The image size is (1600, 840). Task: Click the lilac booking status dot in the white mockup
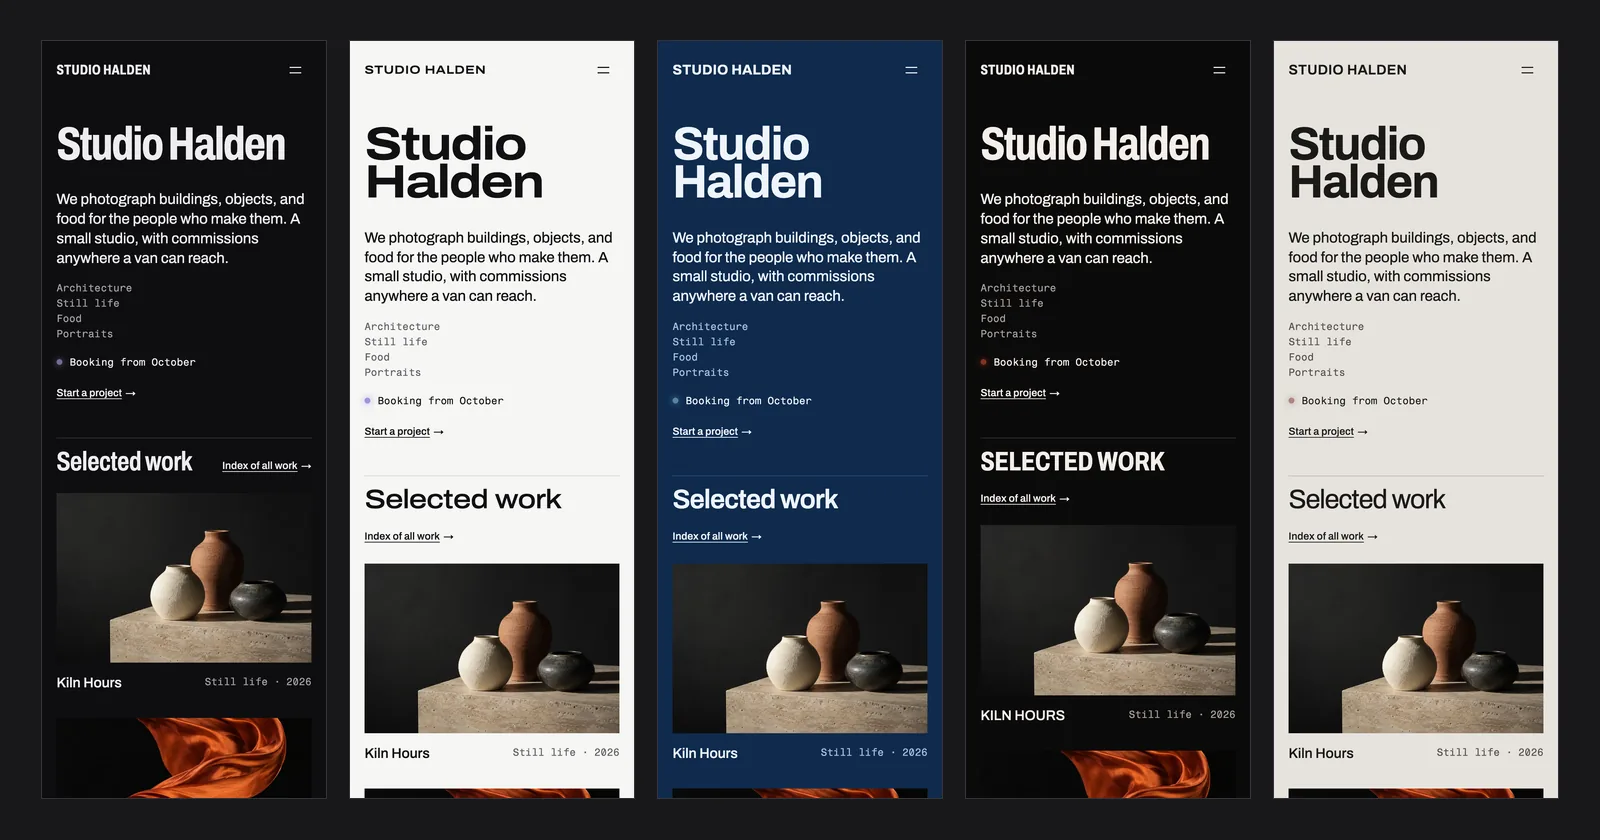pos(368,401)
